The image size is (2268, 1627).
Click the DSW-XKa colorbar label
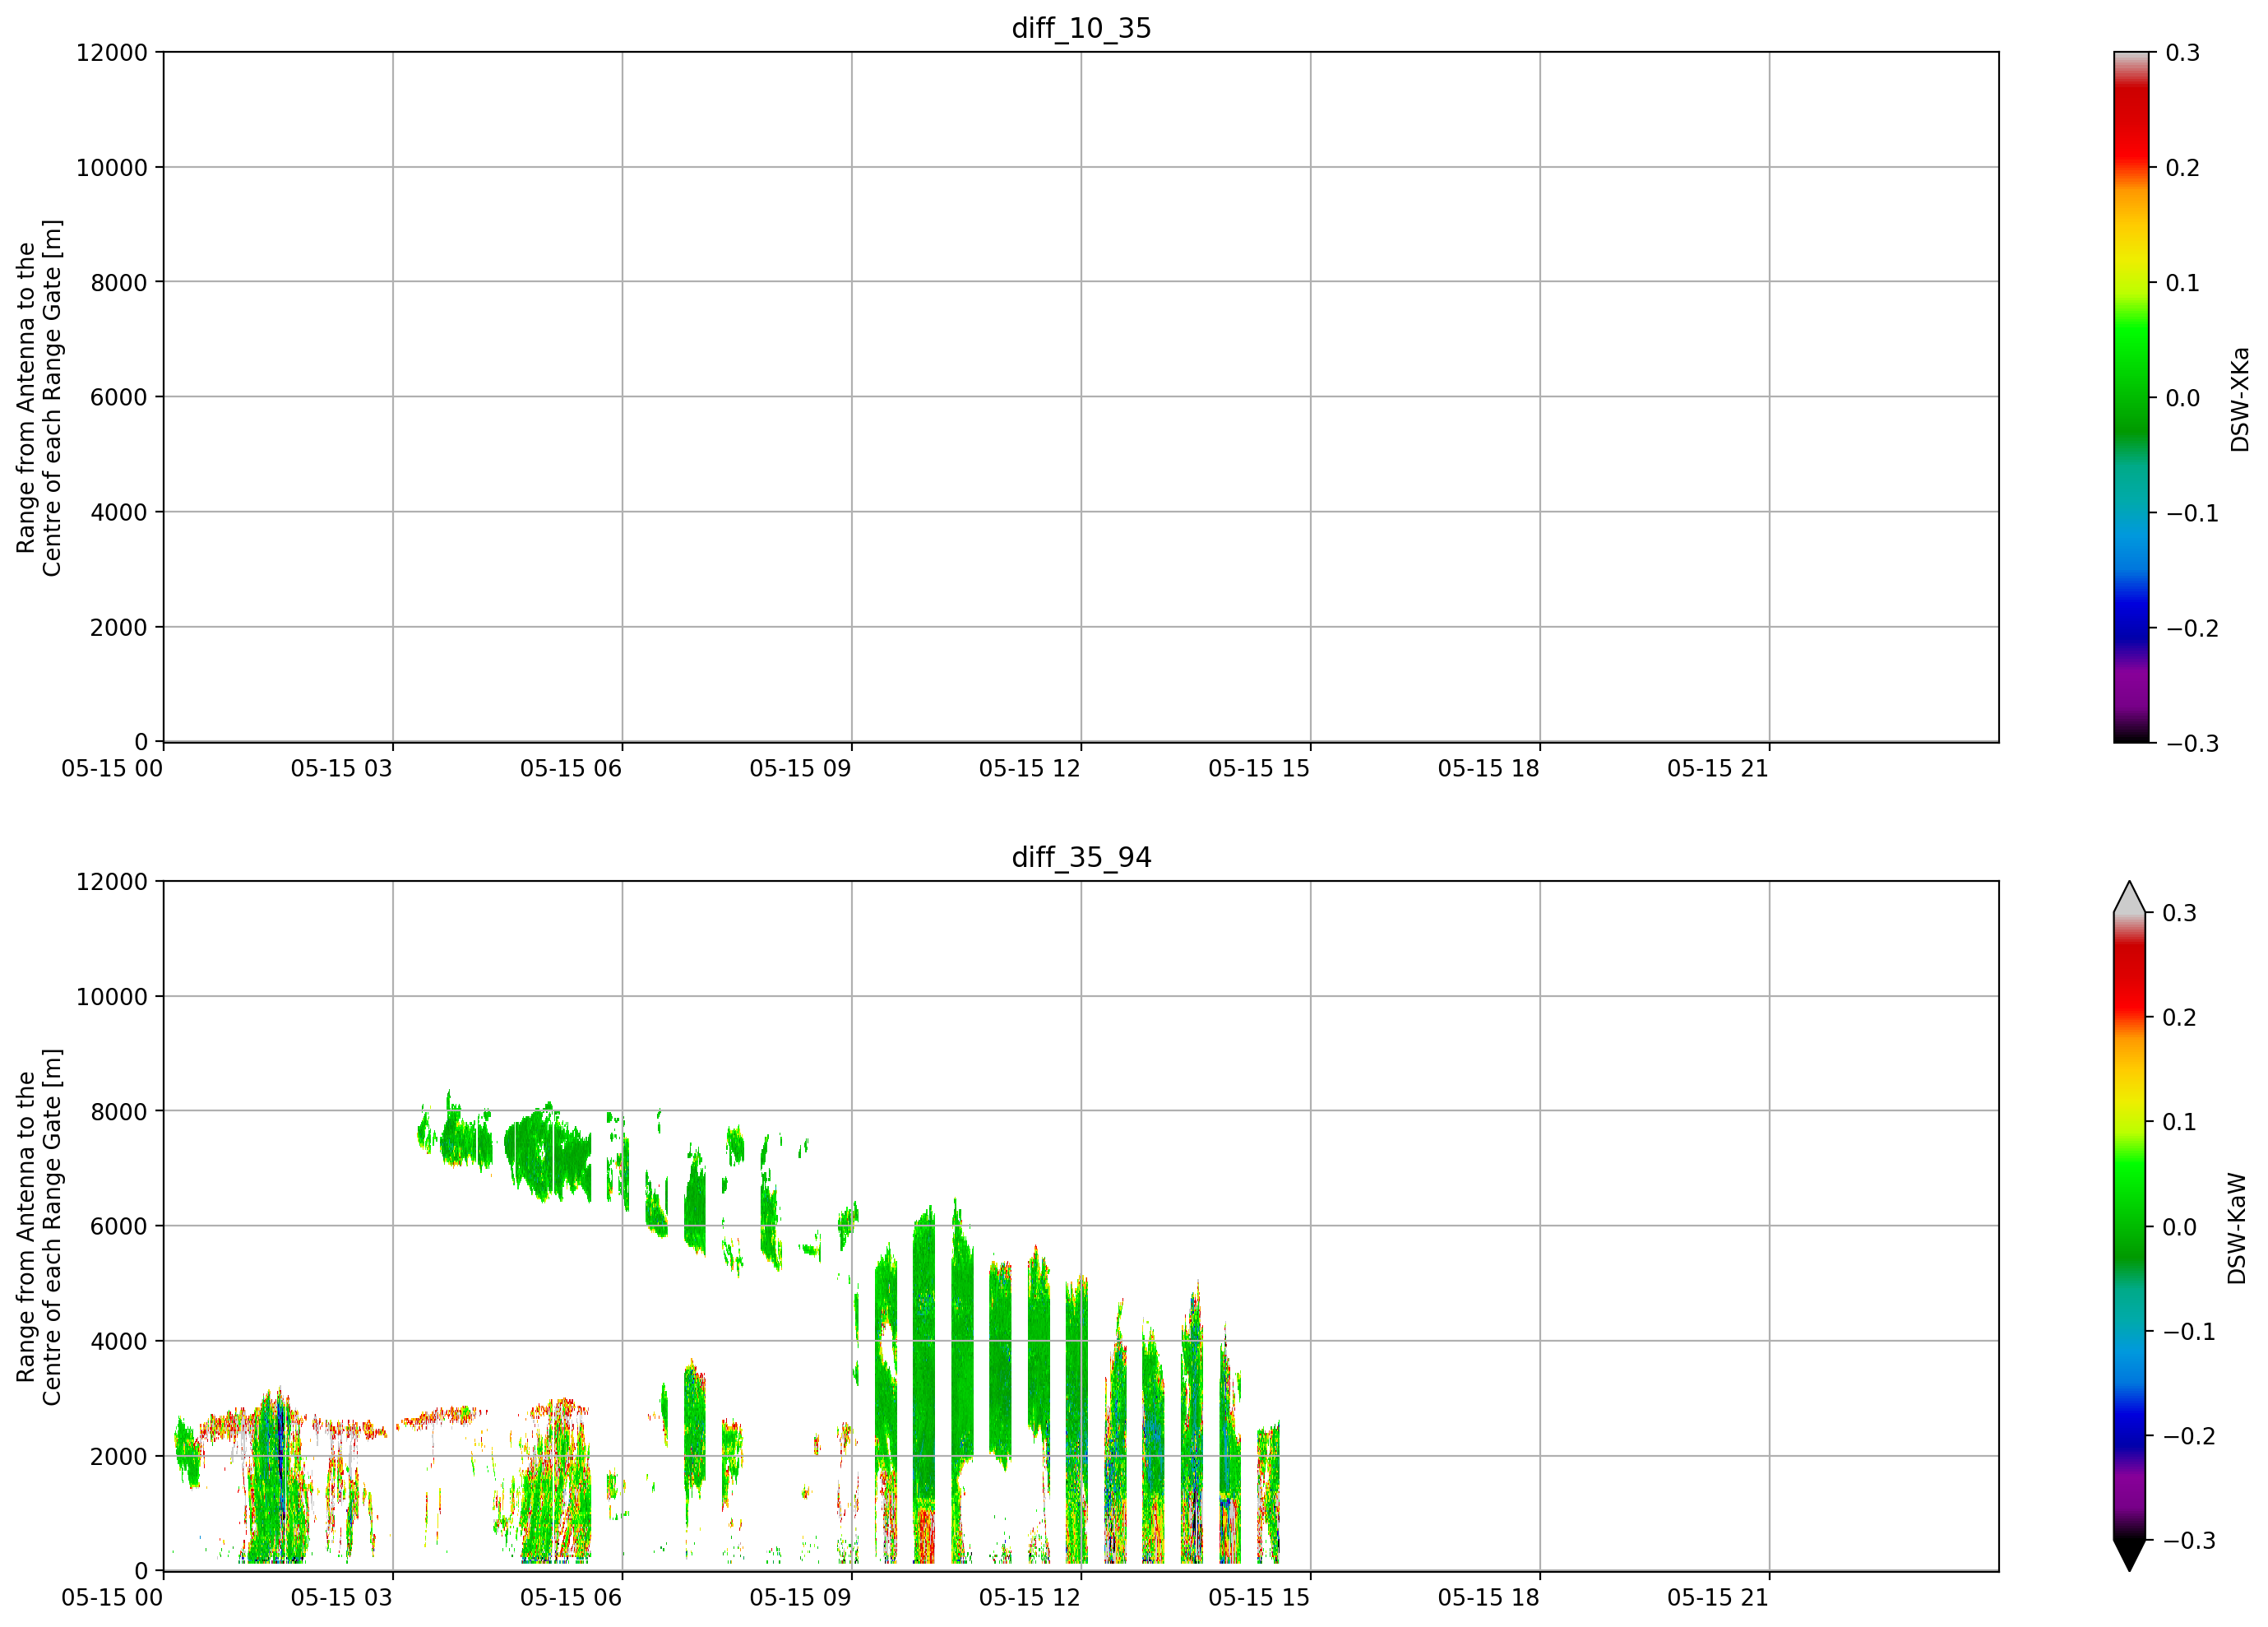click(x=2239, y=399)
